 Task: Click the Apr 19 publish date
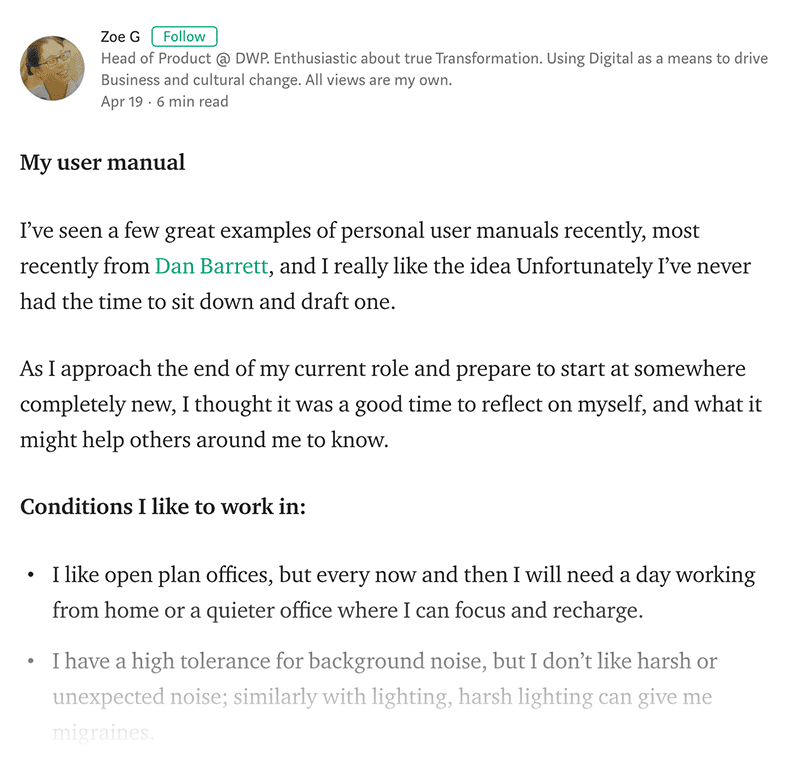[121, 102]
